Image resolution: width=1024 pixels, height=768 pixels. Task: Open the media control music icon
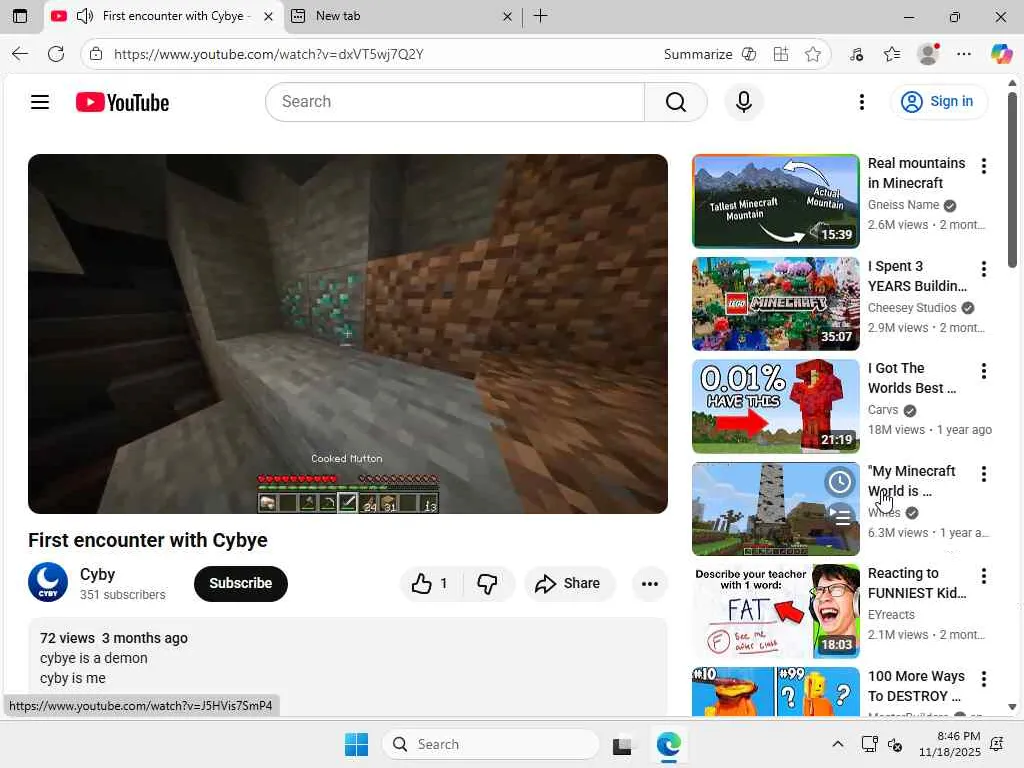856,54
